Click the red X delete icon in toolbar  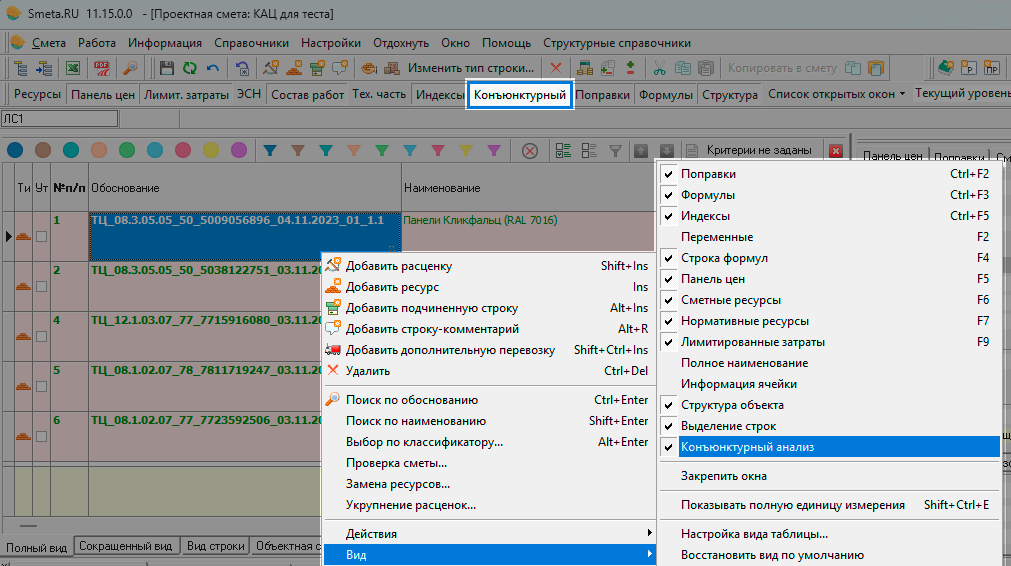(x=556, y=69)
